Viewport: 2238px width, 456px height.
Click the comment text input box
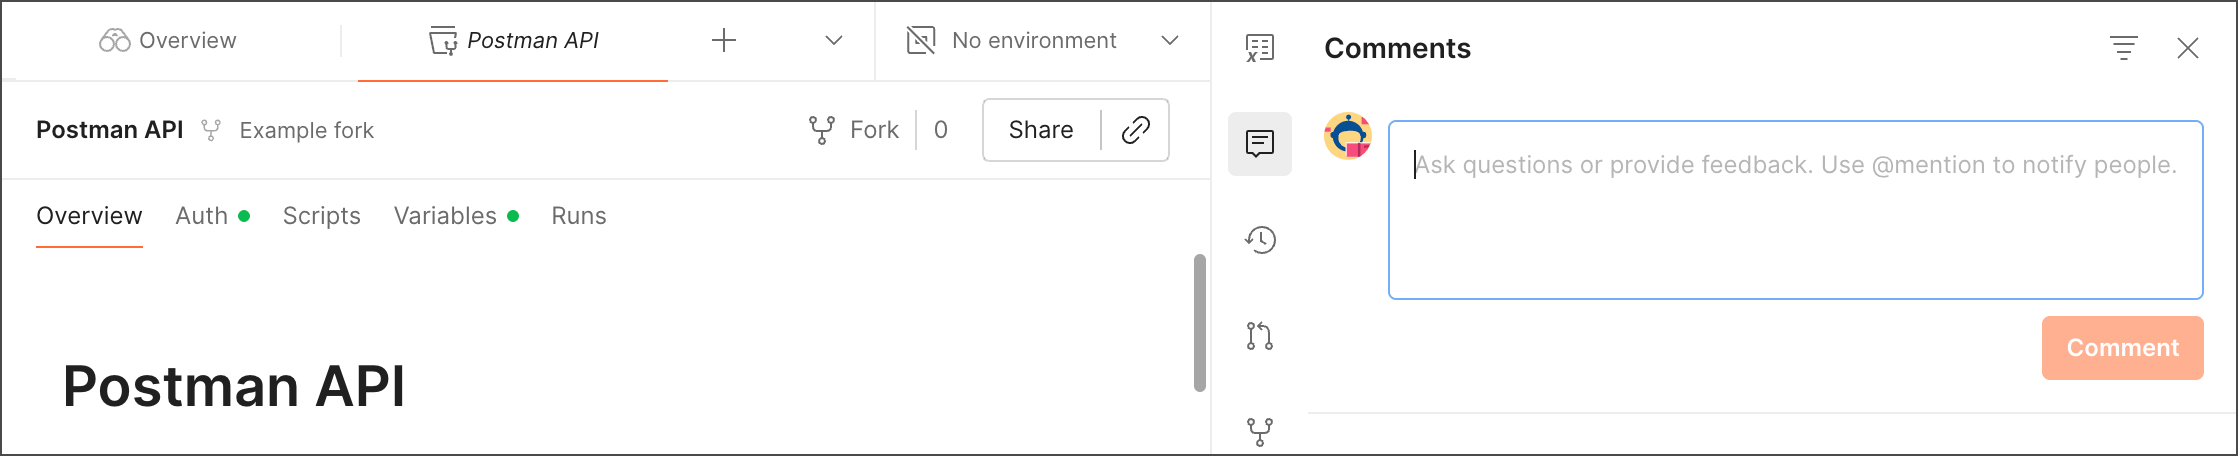tap(1795, 210)
